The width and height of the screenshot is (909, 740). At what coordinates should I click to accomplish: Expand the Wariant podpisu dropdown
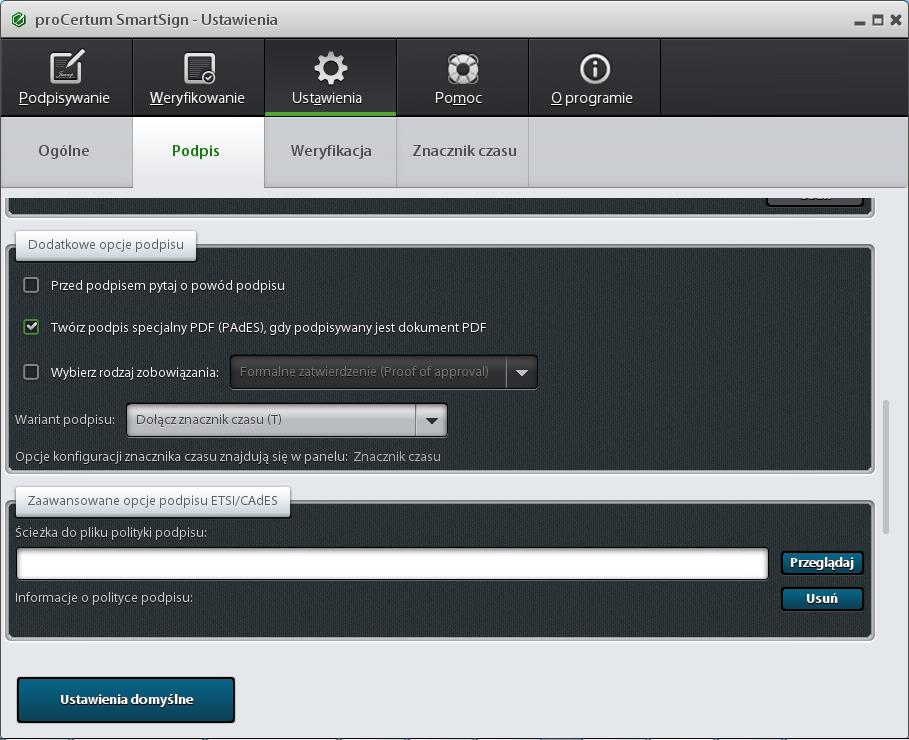tap(431, 420)
